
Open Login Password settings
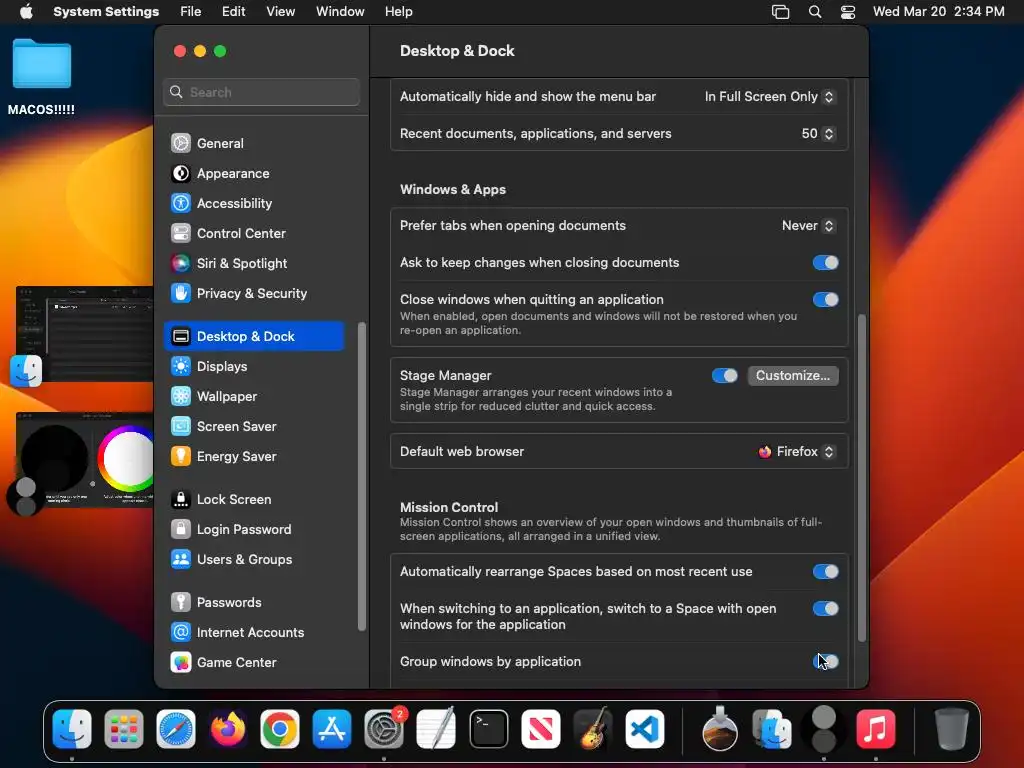(253, 530)
